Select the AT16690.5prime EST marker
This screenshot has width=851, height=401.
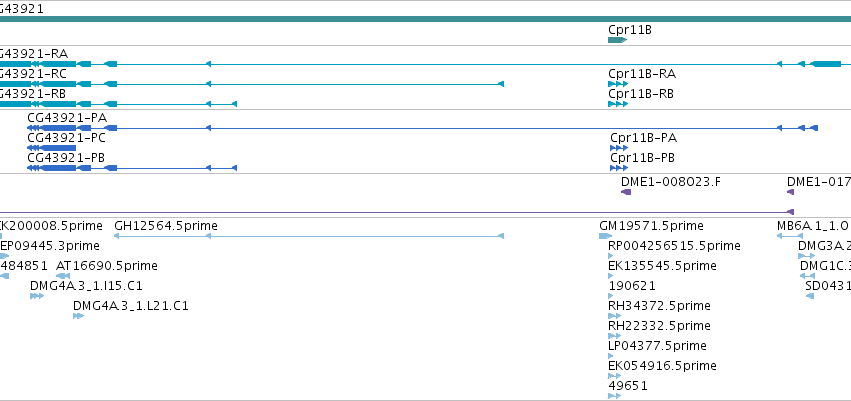(63, 276)
